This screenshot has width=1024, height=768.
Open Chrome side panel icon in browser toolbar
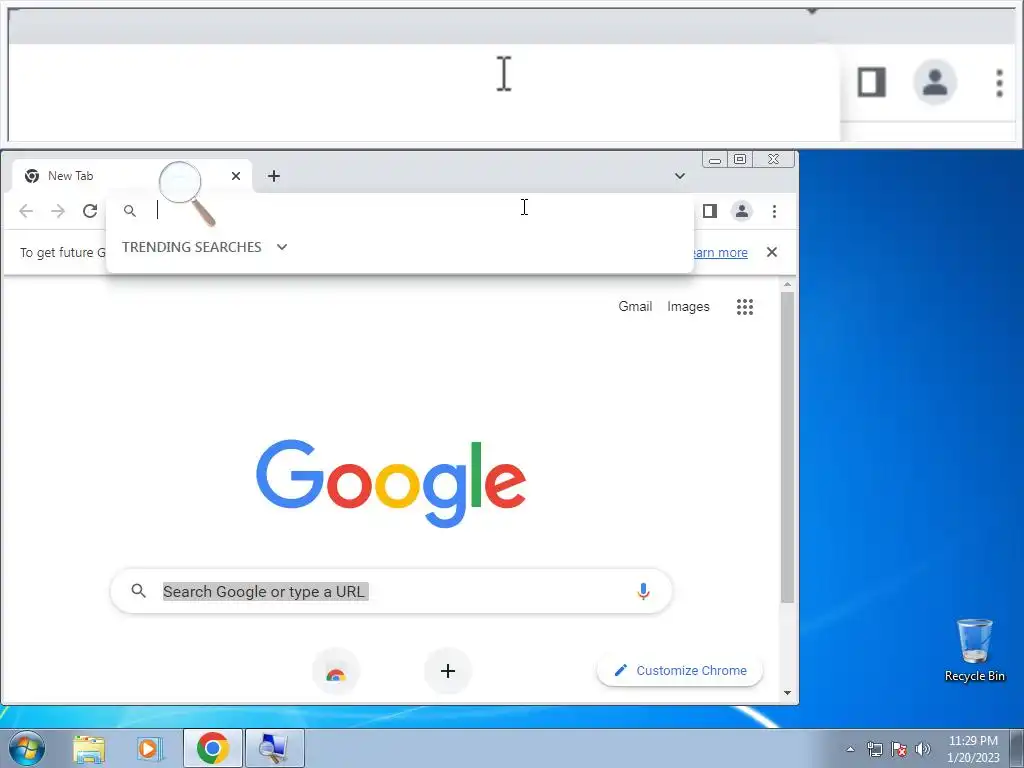pyautogui.click(x=710, y=211)
